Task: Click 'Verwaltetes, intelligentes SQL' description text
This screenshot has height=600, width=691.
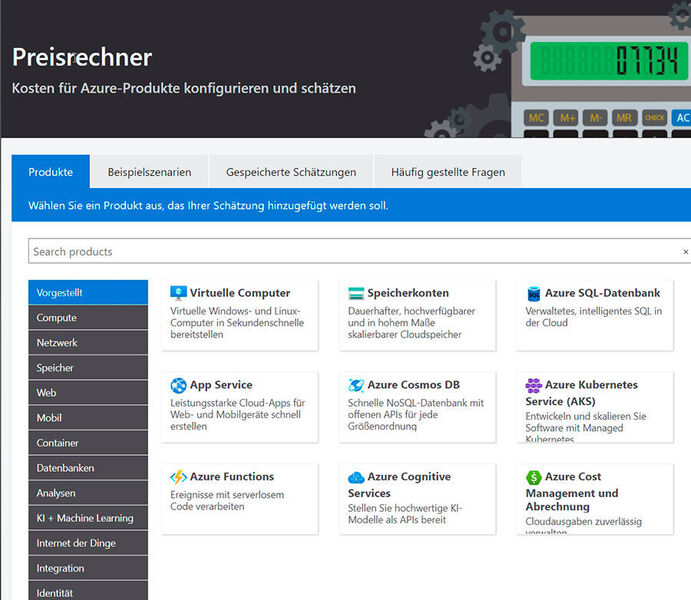Action: pyautogui.click(x=594, y=317)
